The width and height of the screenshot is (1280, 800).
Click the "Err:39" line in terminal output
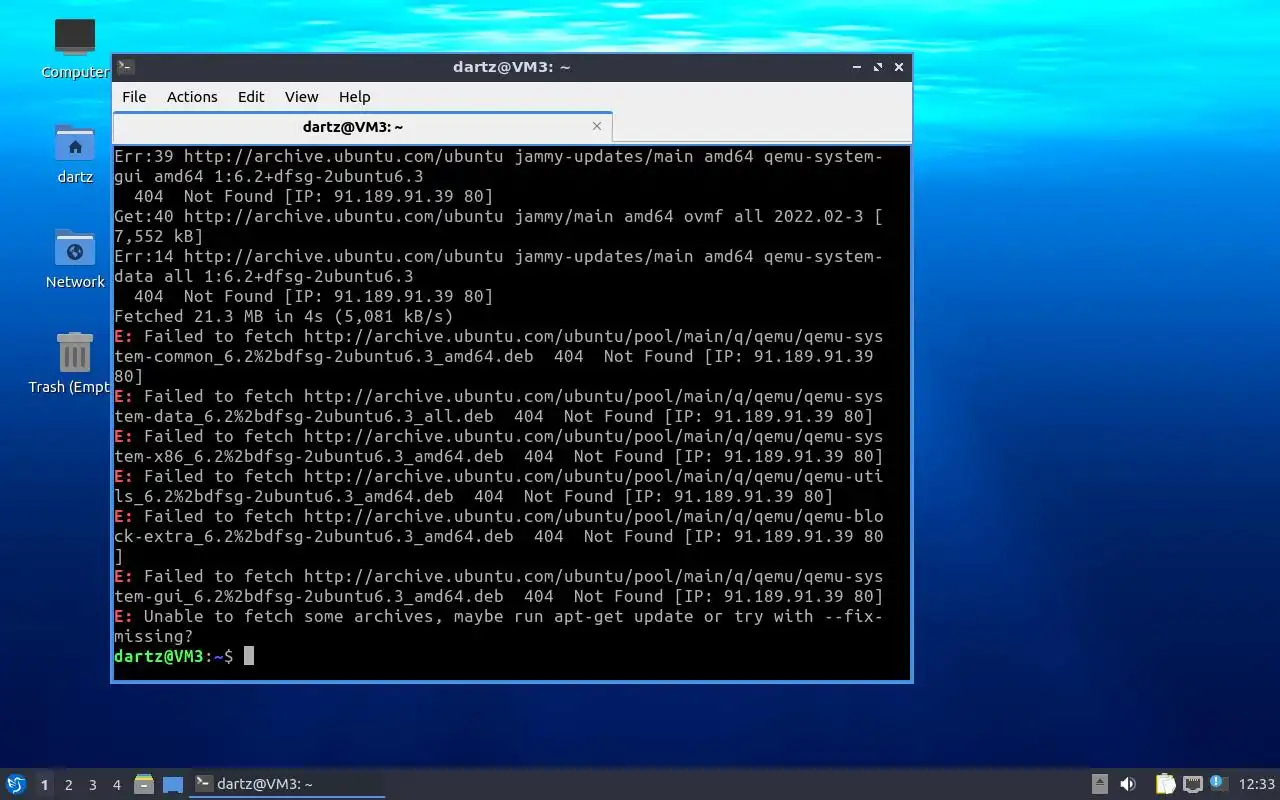(x=498, y=166)
